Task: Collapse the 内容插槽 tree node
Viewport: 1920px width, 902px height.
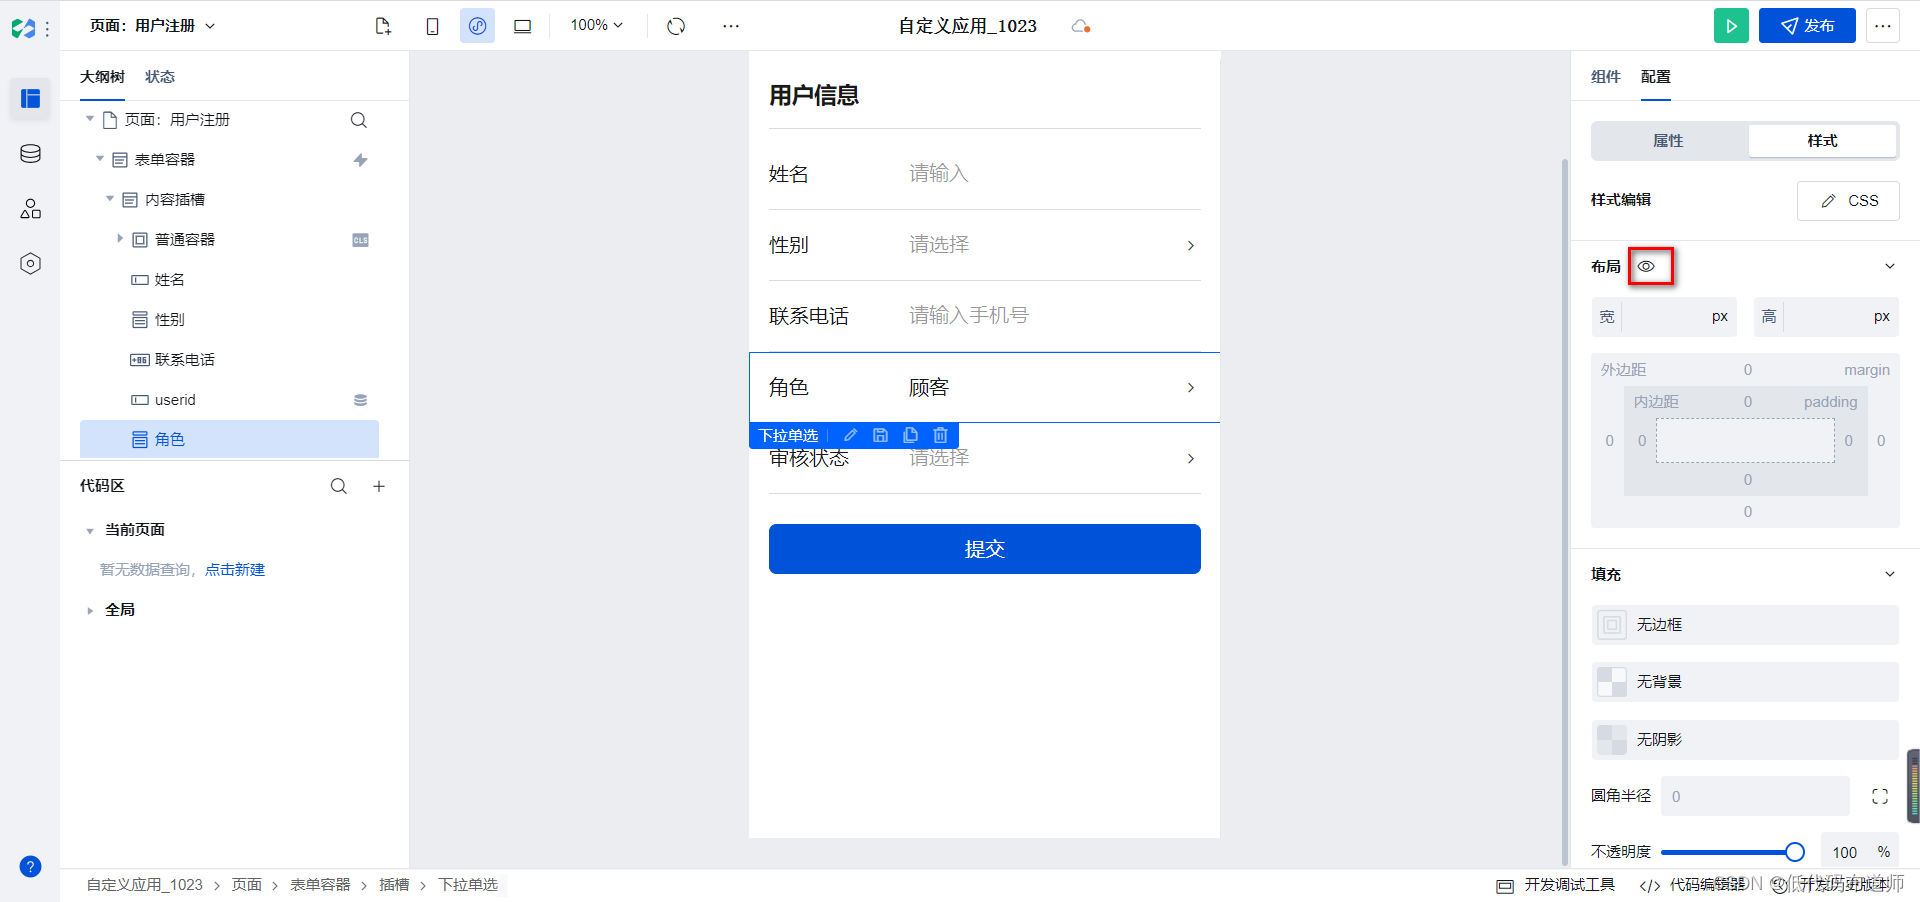Action: tap(110, 199)
